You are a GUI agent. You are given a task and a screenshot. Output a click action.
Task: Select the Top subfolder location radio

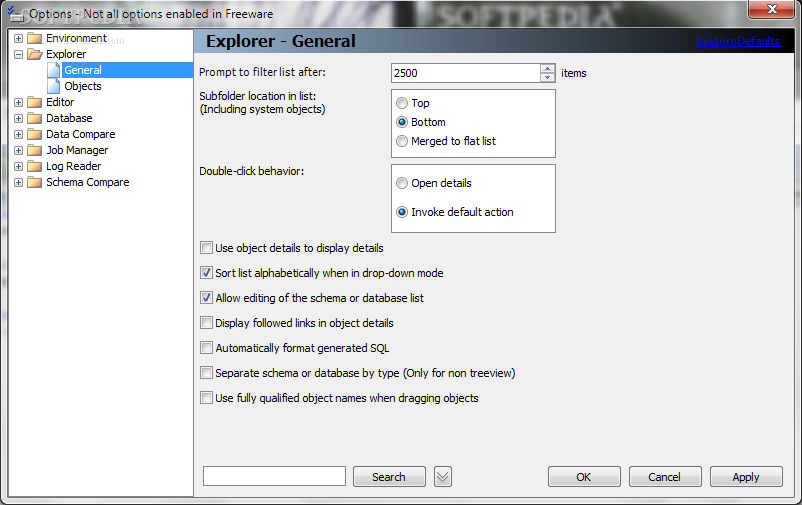(402, 103)
